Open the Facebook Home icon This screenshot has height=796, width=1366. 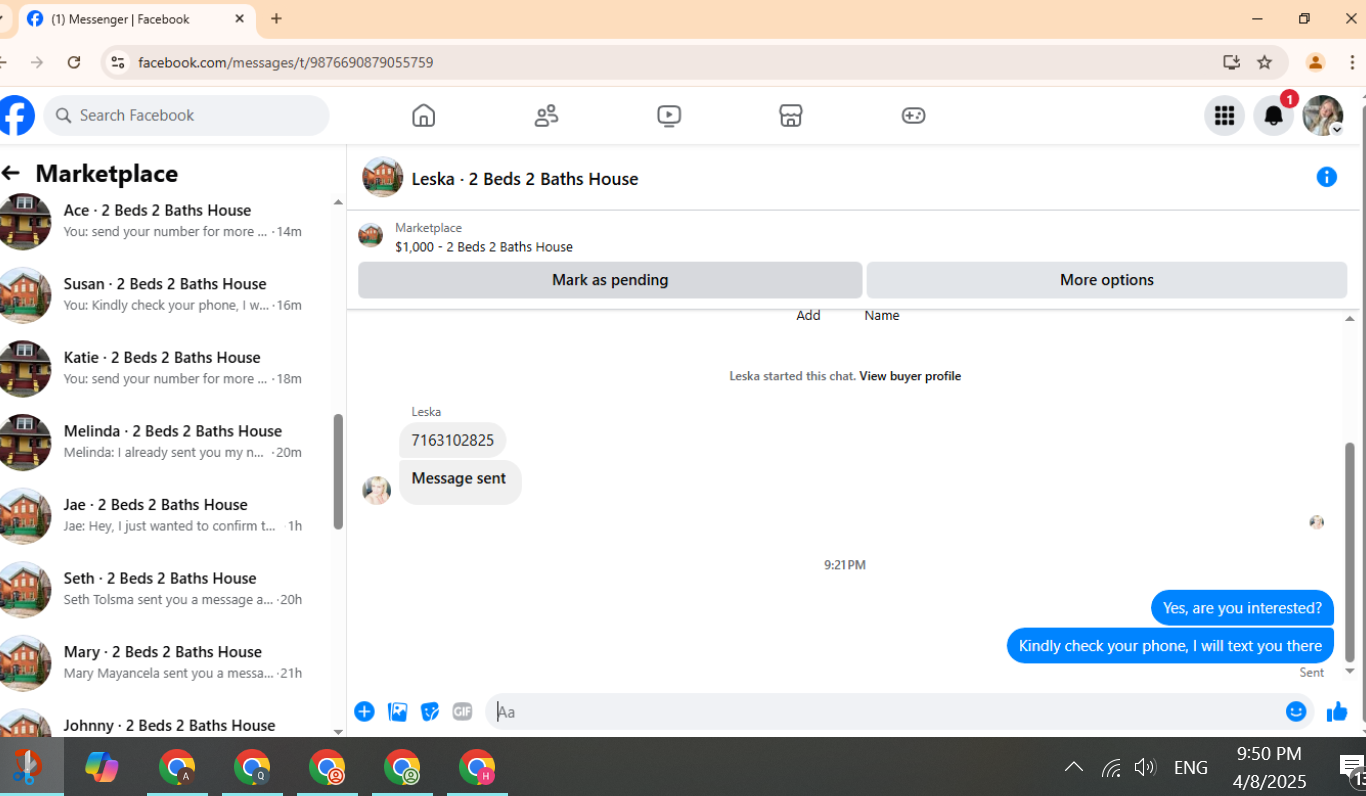pyautogui.click(x=424, y=116)
